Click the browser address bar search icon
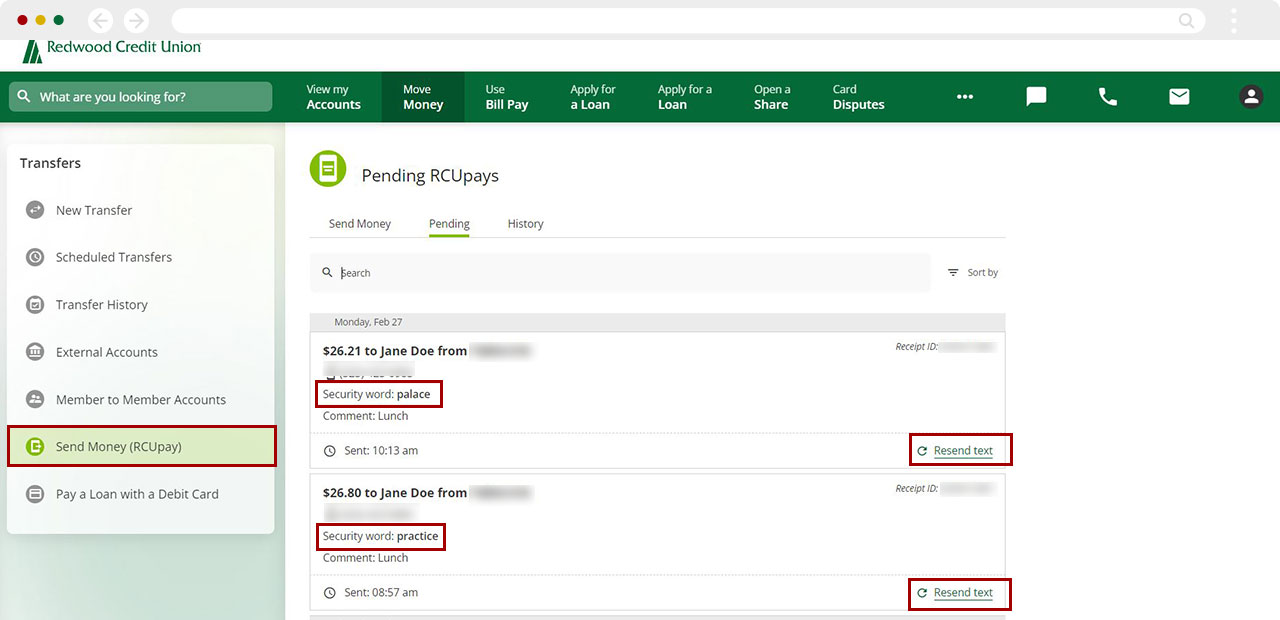This screenshot has width=1280, height=620. click(x=1187, y=20)
